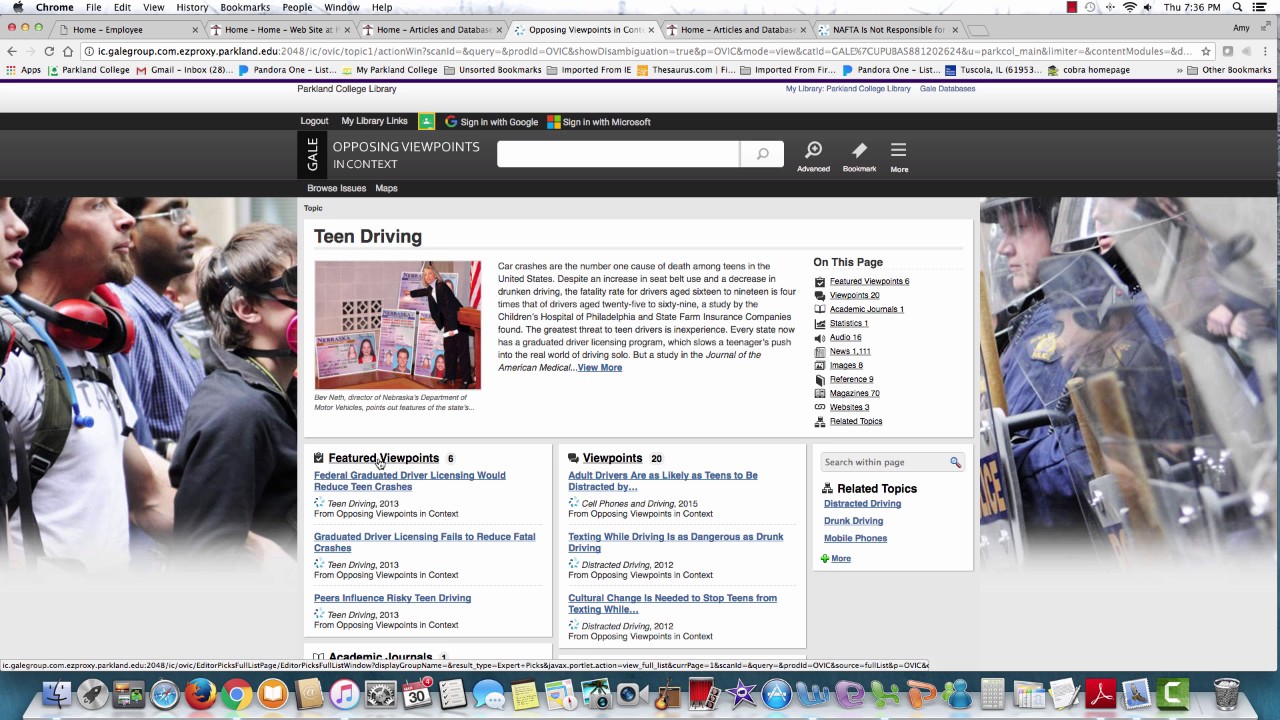Jump to Statistics 1 section

[848, 323]
